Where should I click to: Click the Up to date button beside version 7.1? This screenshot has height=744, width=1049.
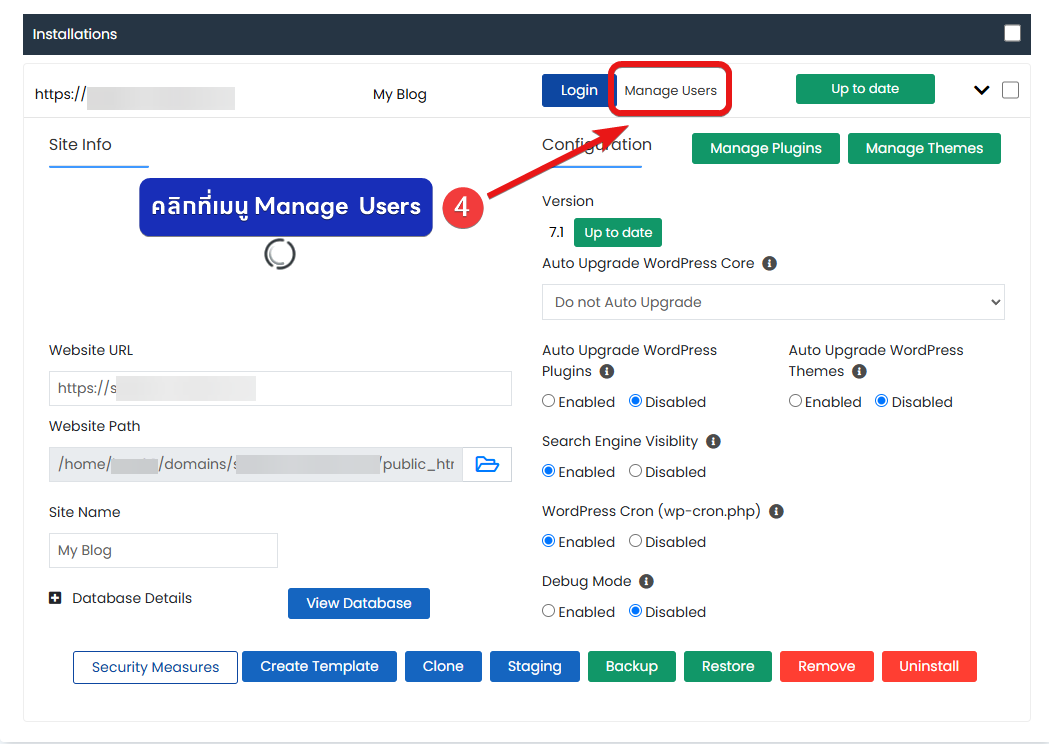(617, 233)
